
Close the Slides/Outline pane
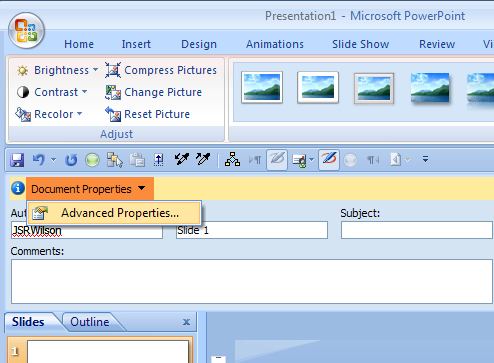pyautogui.click(x=186, y=322)
